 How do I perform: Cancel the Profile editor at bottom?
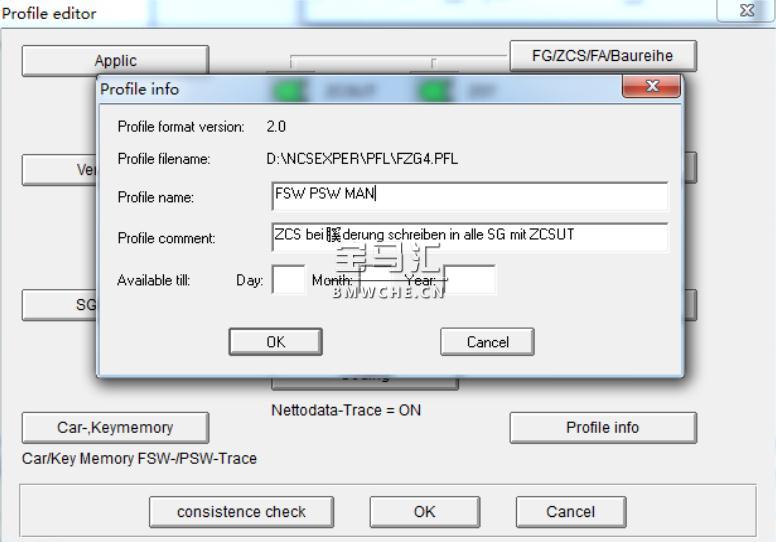(571, 512)
